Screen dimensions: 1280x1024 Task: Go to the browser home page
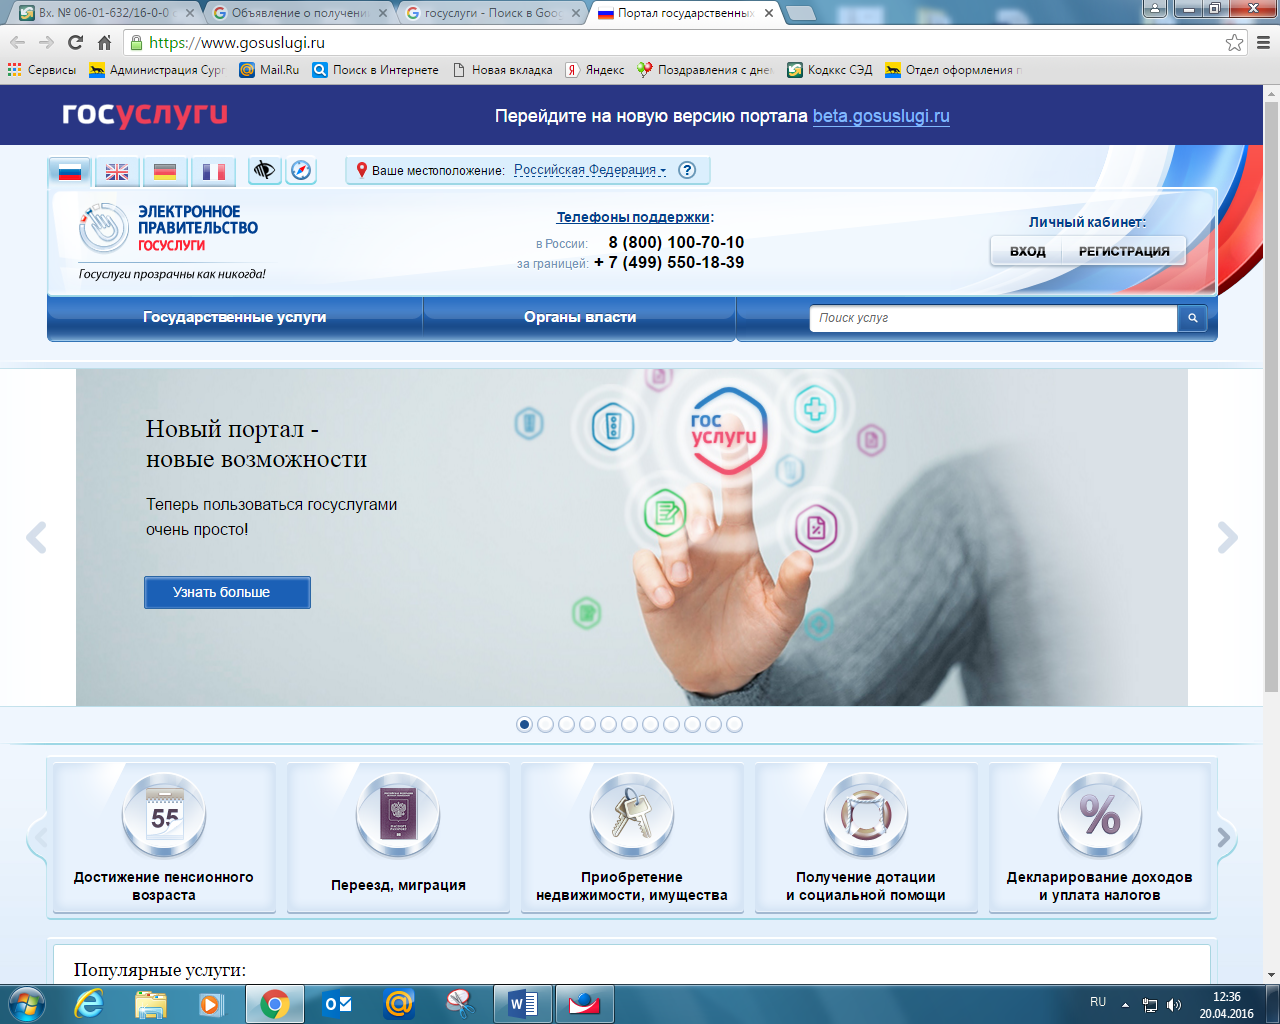click(x=104, y=42)
